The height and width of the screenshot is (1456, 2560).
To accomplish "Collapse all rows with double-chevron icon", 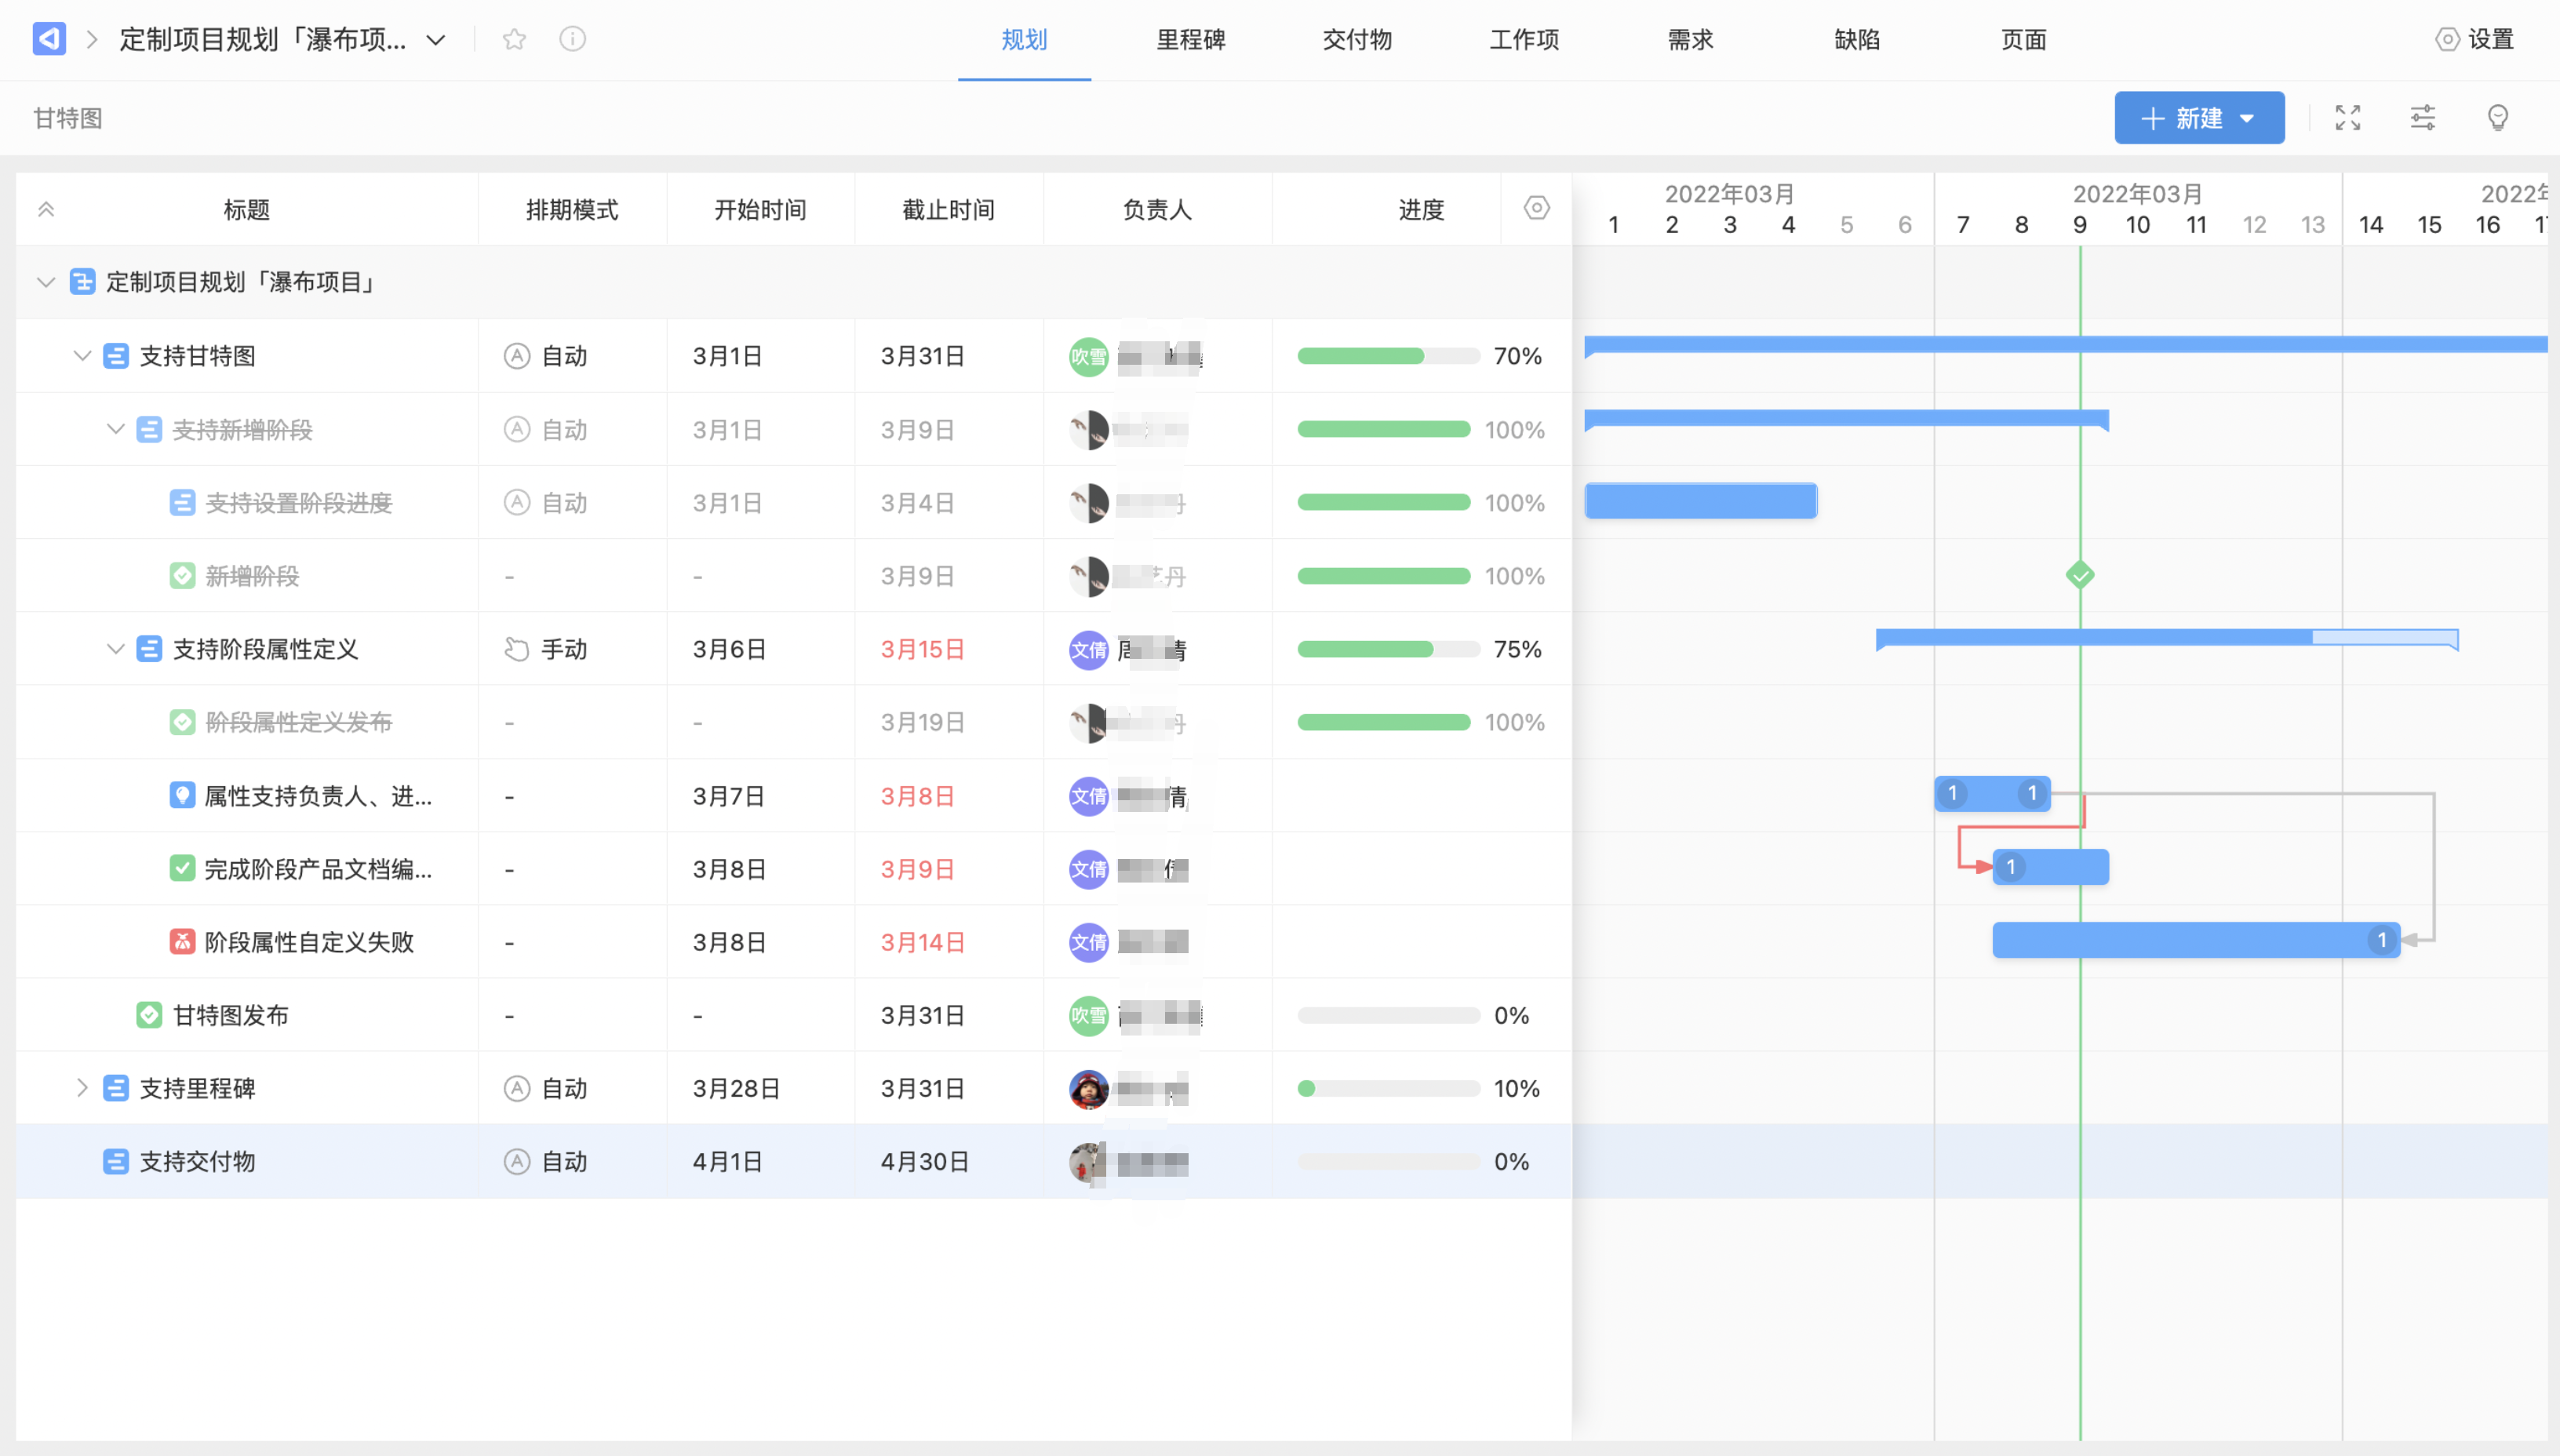I will [x=46, y=209].
